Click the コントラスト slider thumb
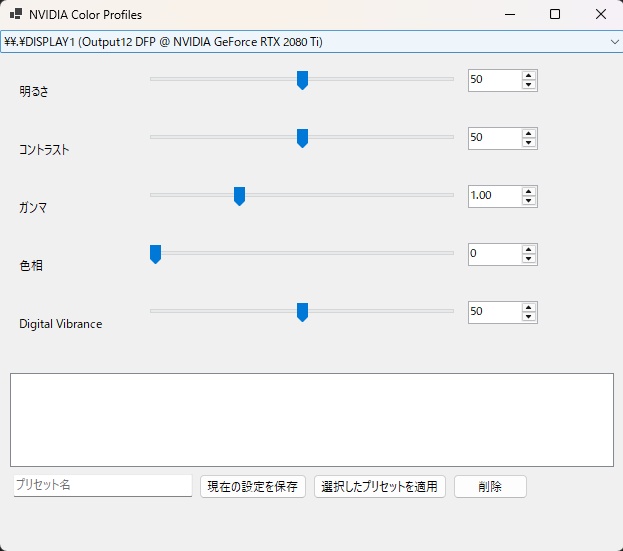This screenshot has height=551, width=623. 302,138
